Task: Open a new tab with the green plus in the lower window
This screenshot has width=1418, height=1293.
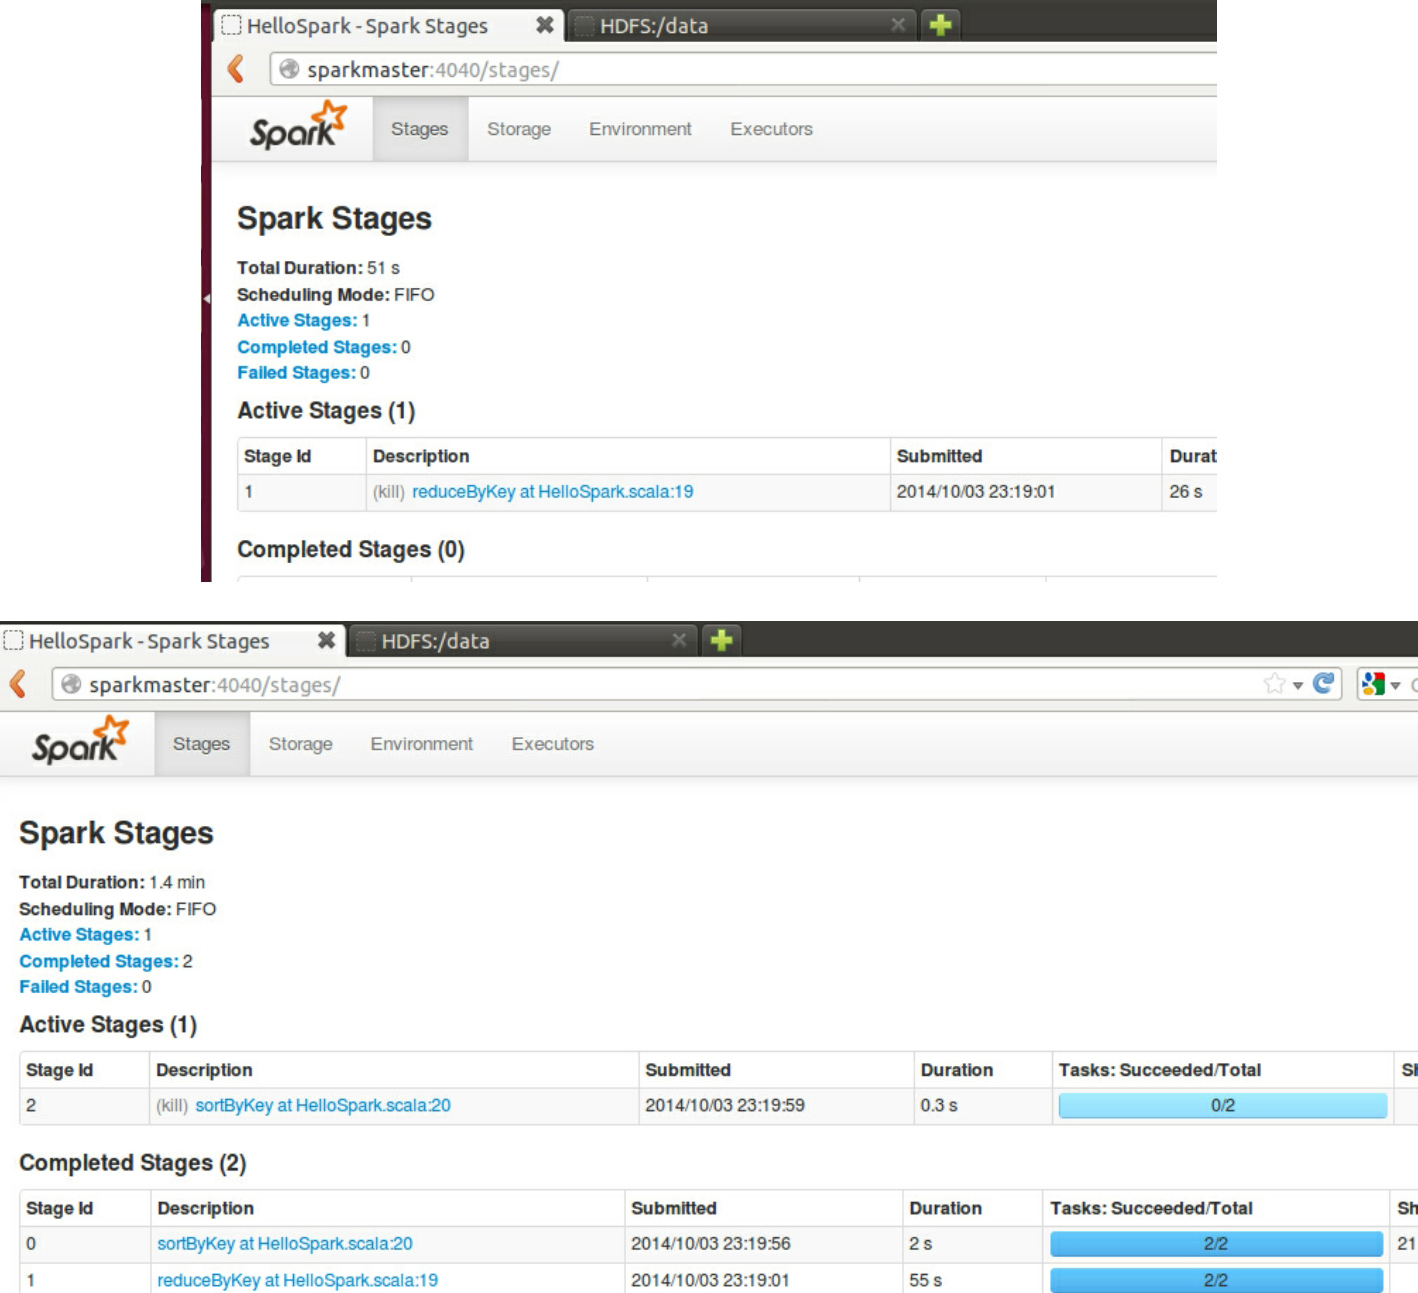Action: [721, 640]
